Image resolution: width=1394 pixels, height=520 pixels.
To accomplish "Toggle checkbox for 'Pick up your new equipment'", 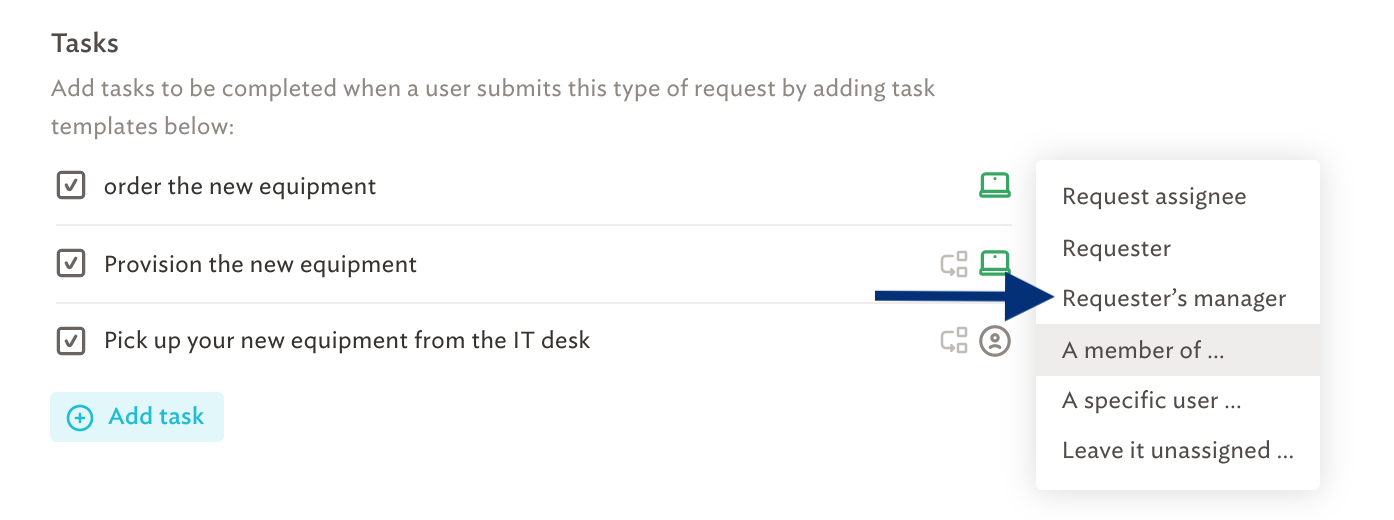I will (x=70, y=341).
